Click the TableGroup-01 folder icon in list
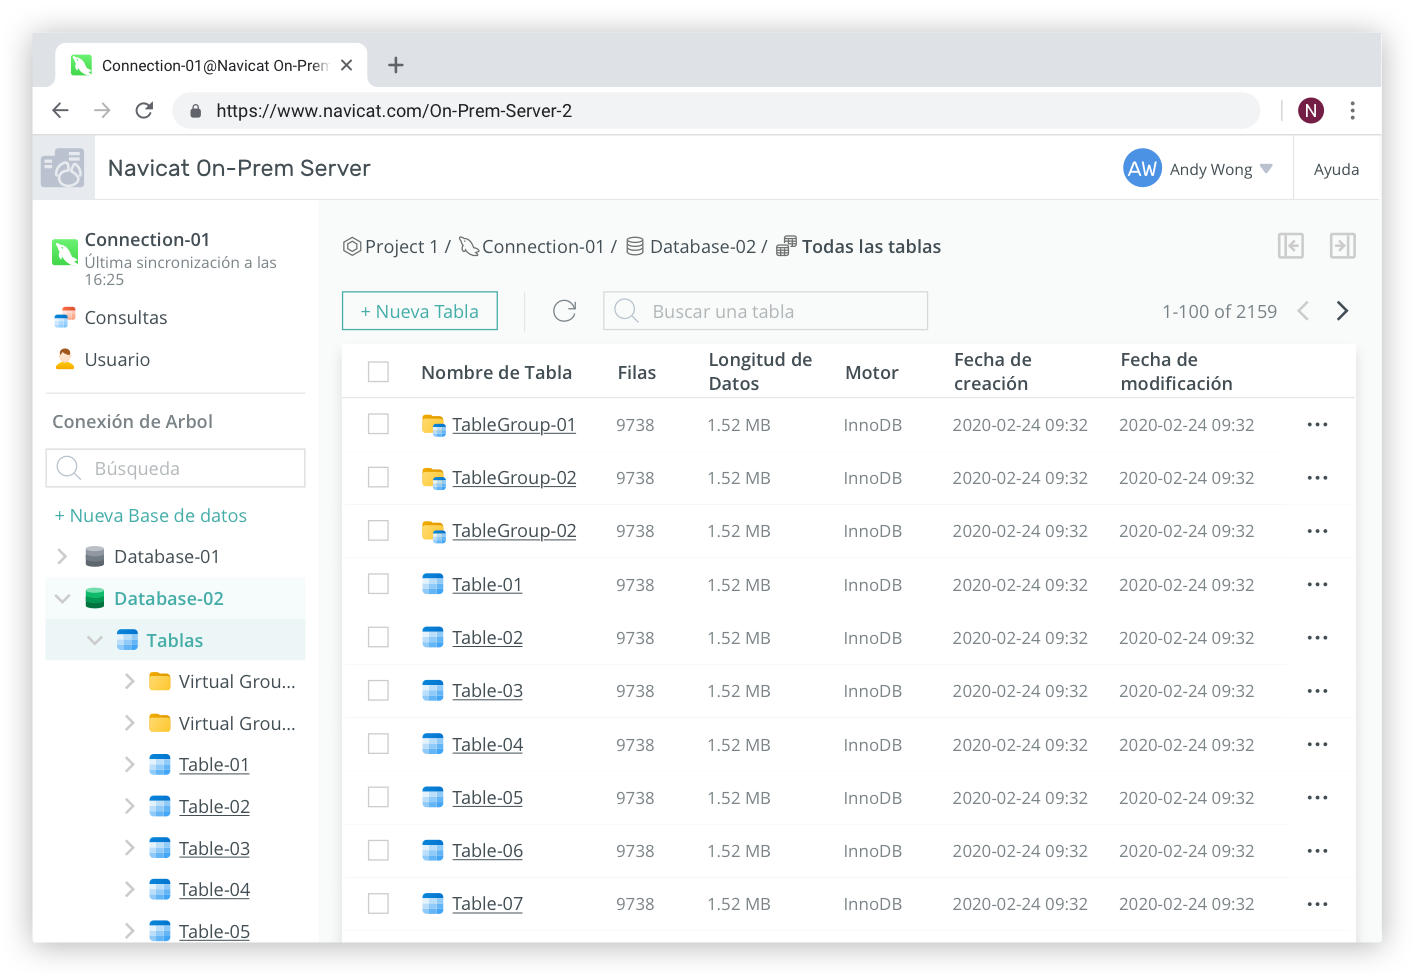Image resolution: width=1414 pixels, height=975 pixels. (x=433, y=425)
